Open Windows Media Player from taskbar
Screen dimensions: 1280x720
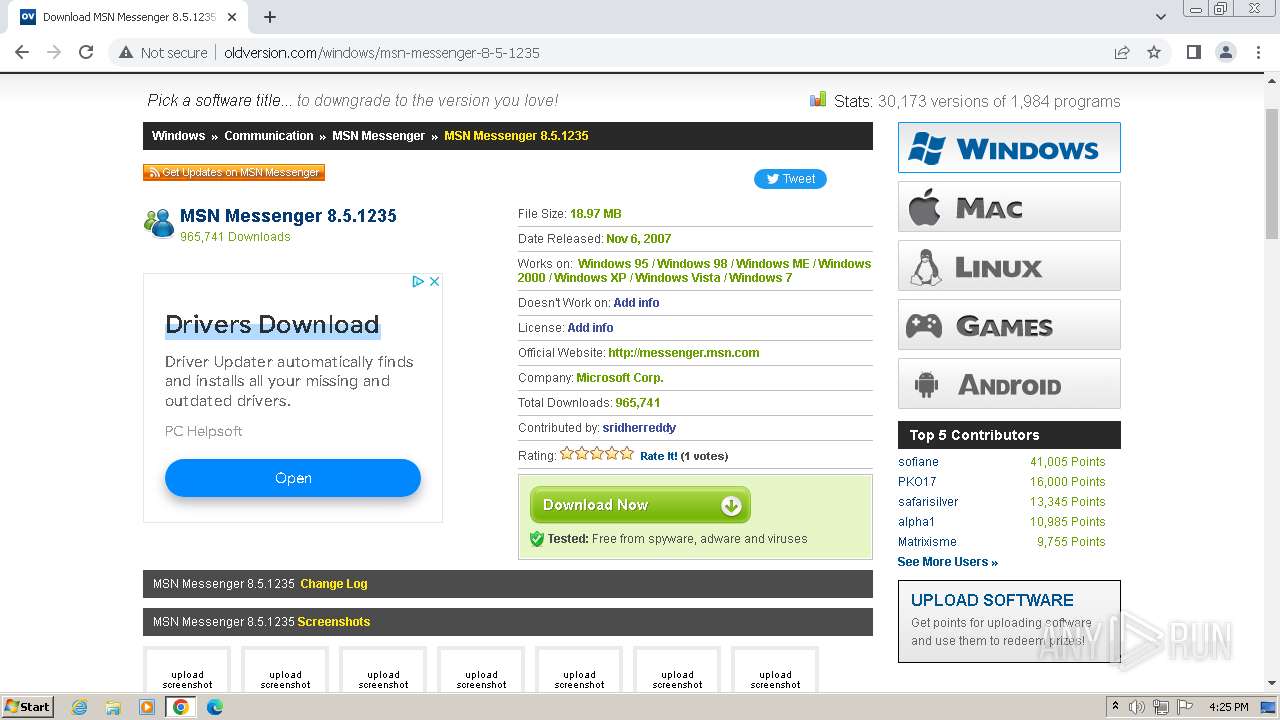[x=147, y=707]
